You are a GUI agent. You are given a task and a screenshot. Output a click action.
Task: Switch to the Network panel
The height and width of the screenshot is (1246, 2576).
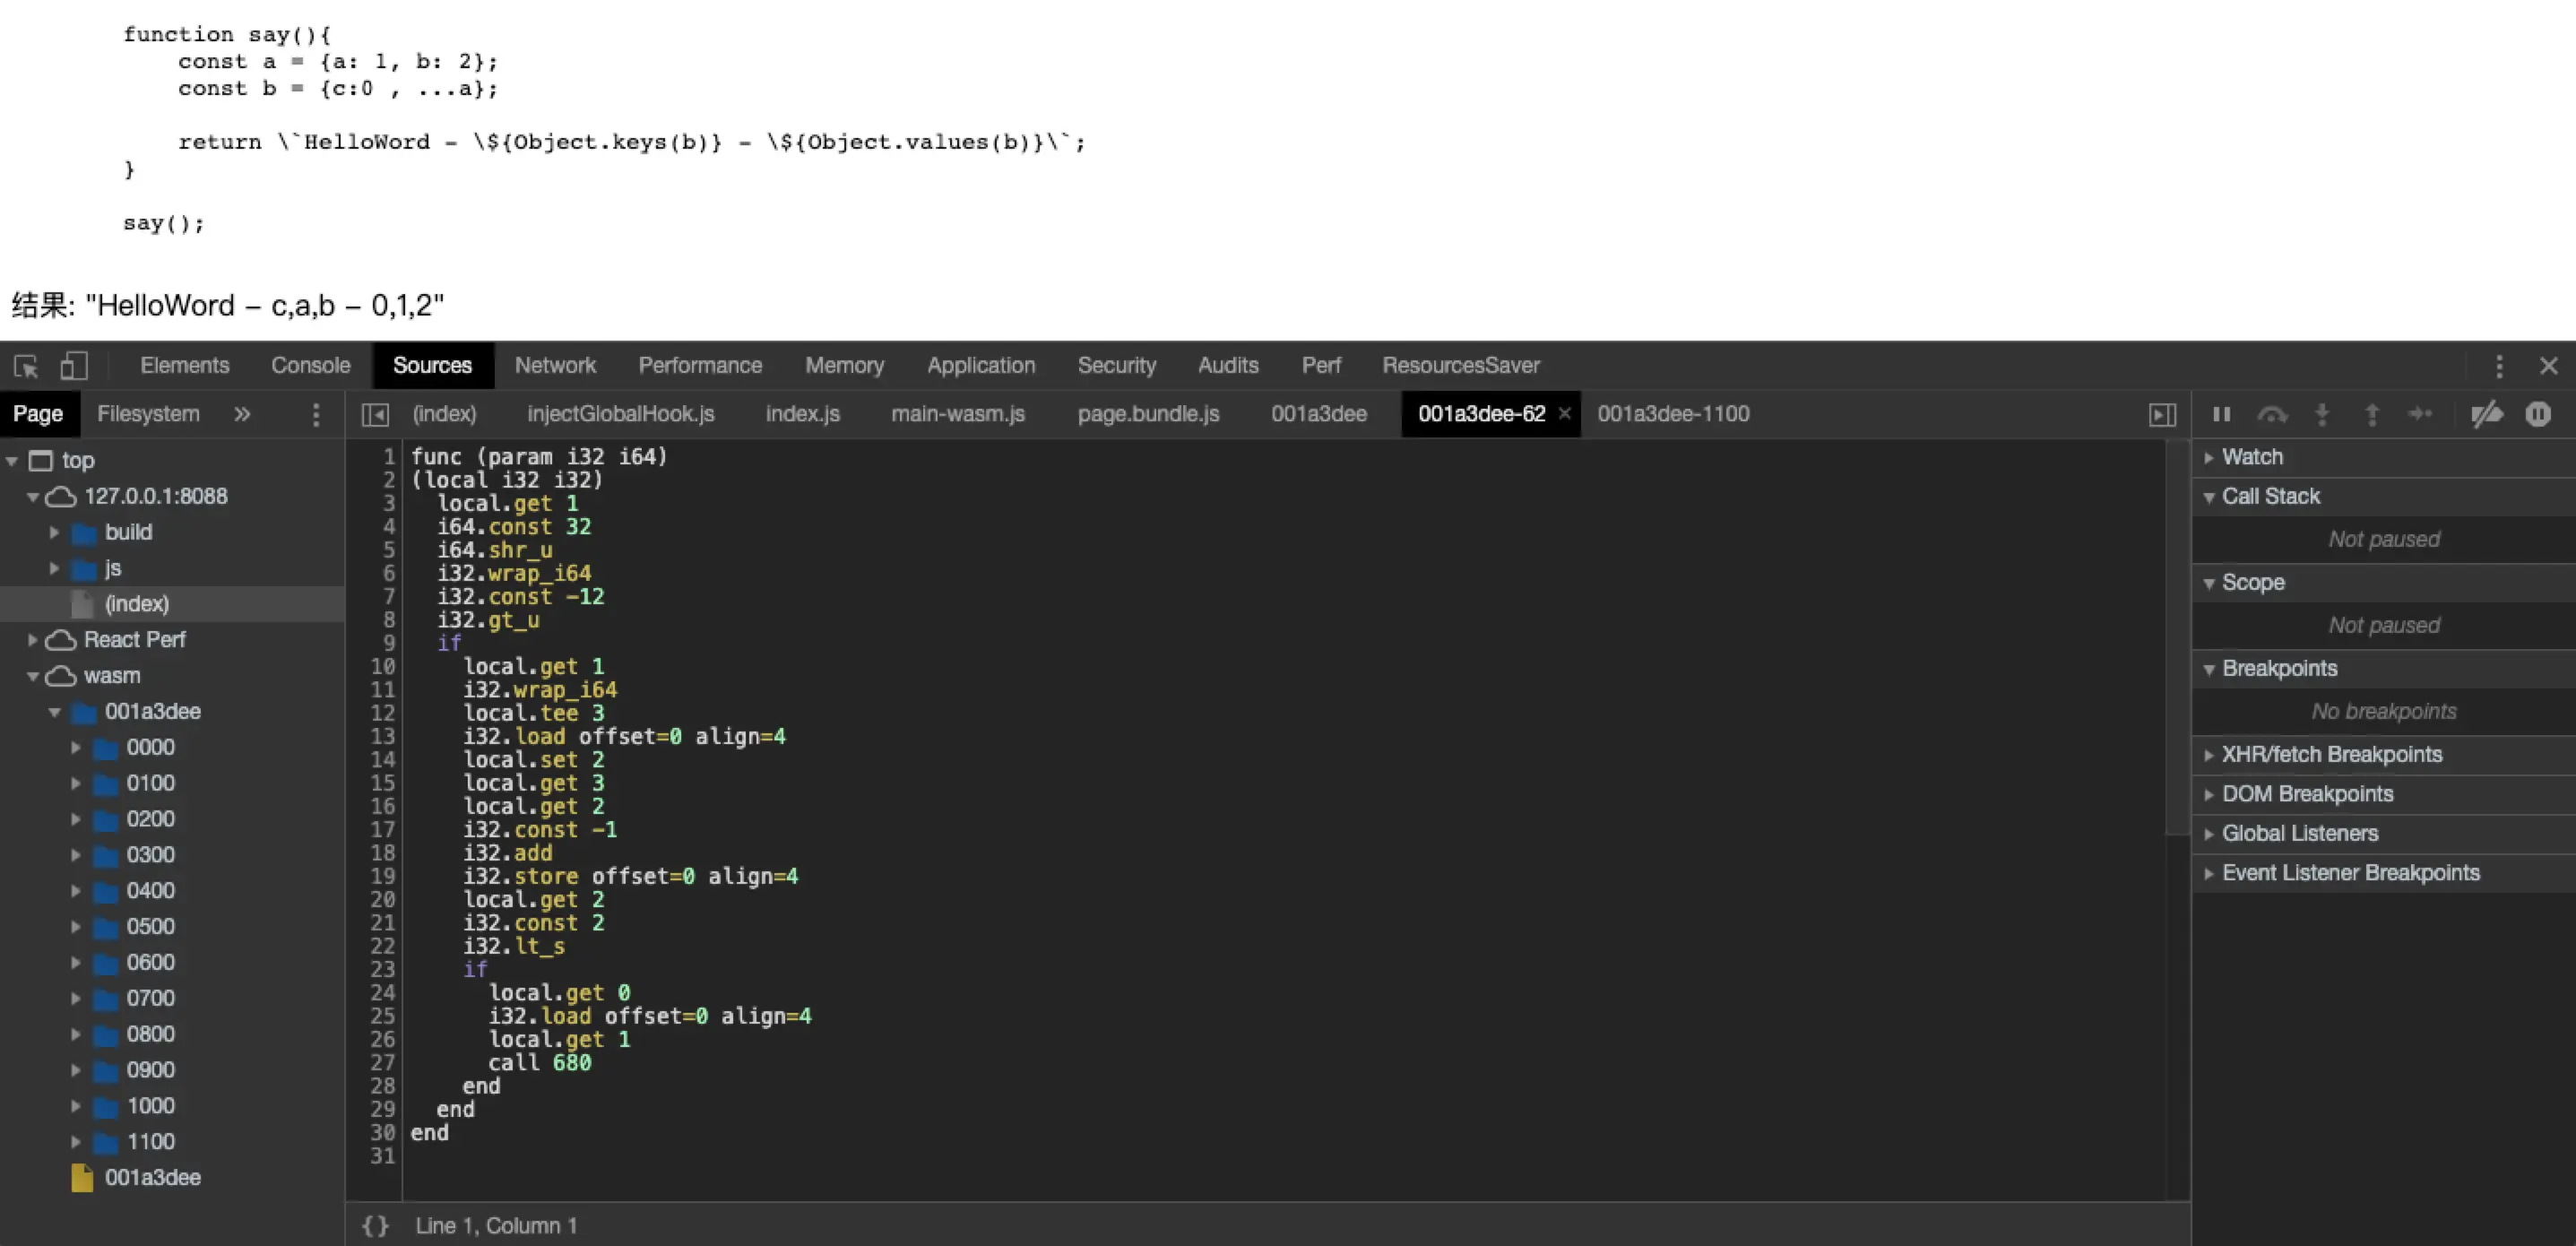(556, 365)
